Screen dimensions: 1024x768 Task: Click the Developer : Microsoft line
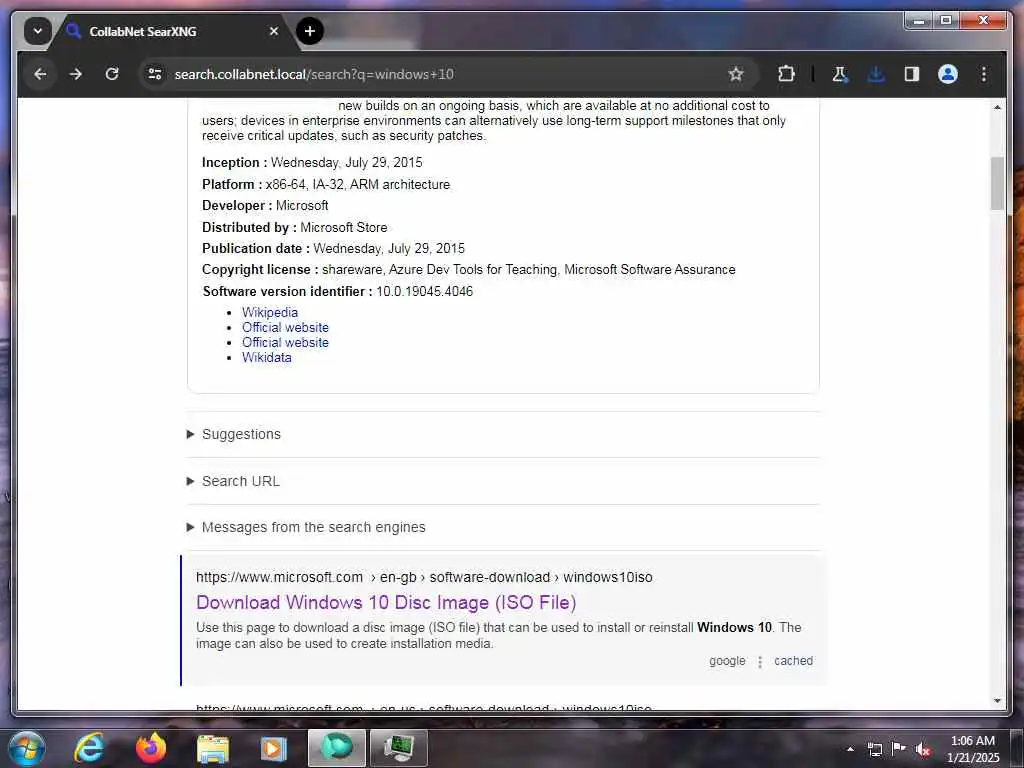point(265,206)
